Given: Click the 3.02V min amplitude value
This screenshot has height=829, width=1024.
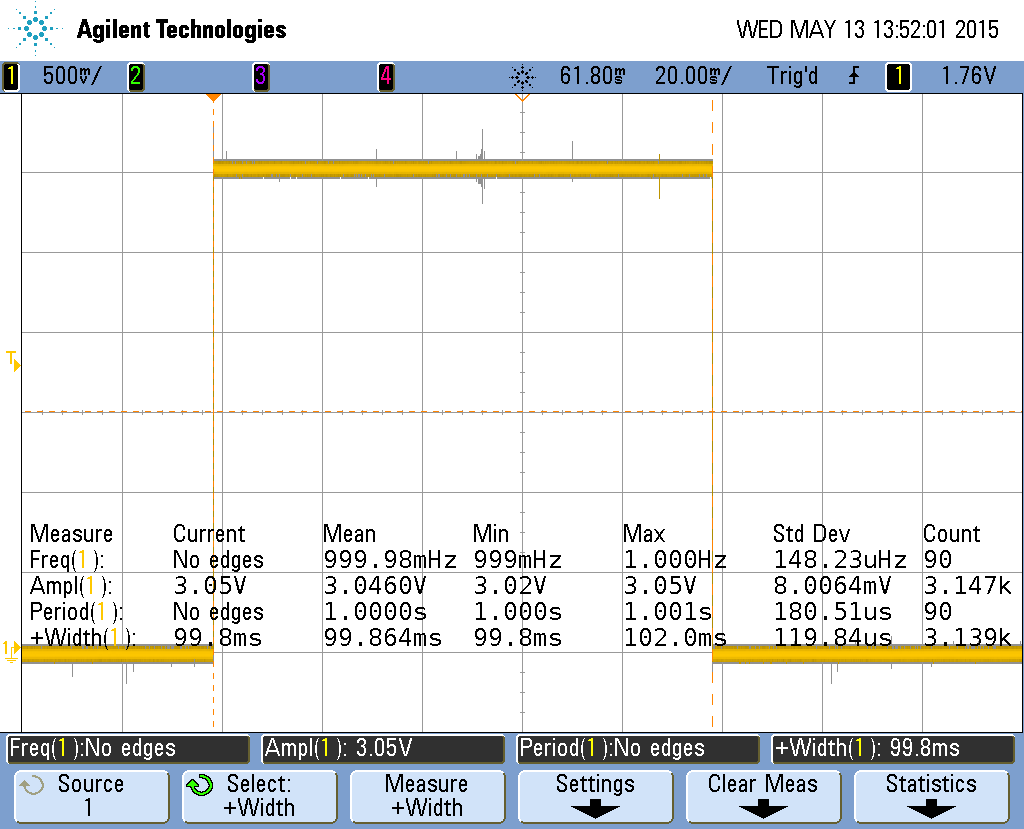Looking at the screenshot, I should [x=509, y=586].
